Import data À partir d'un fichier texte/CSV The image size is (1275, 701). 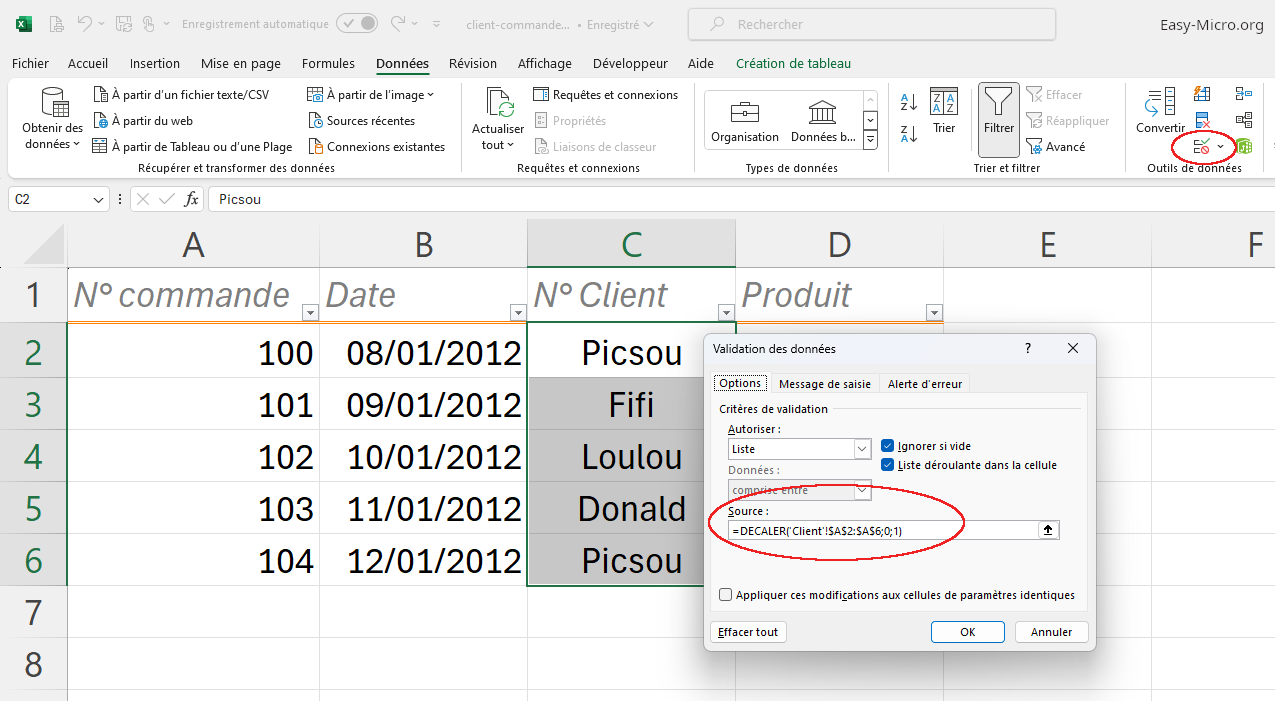coord(181,95)
